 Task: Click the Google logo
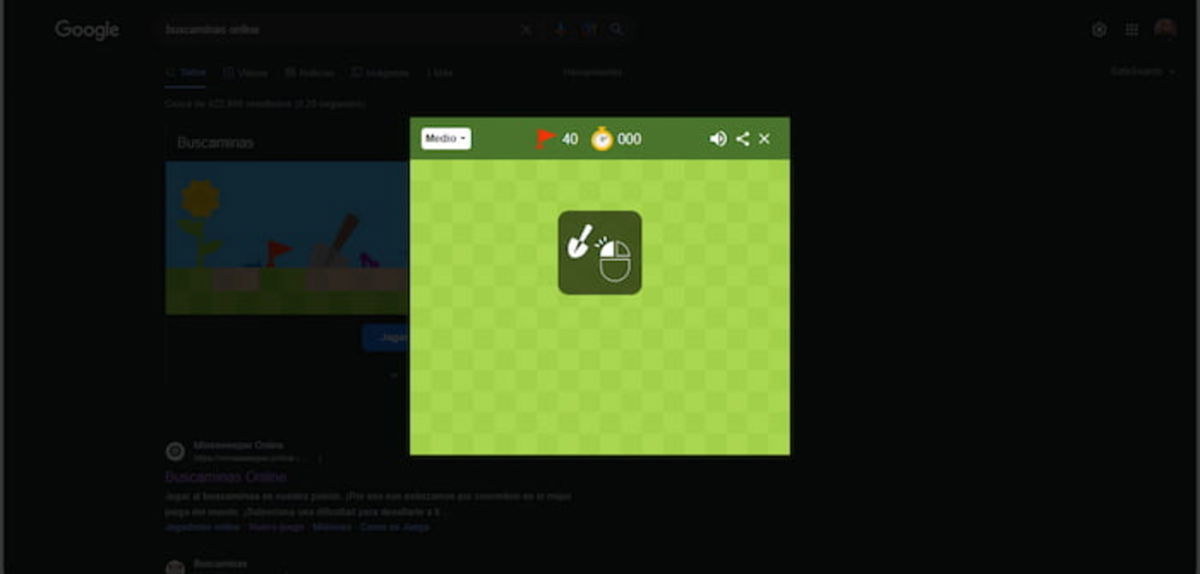click(x=87, y=30)
